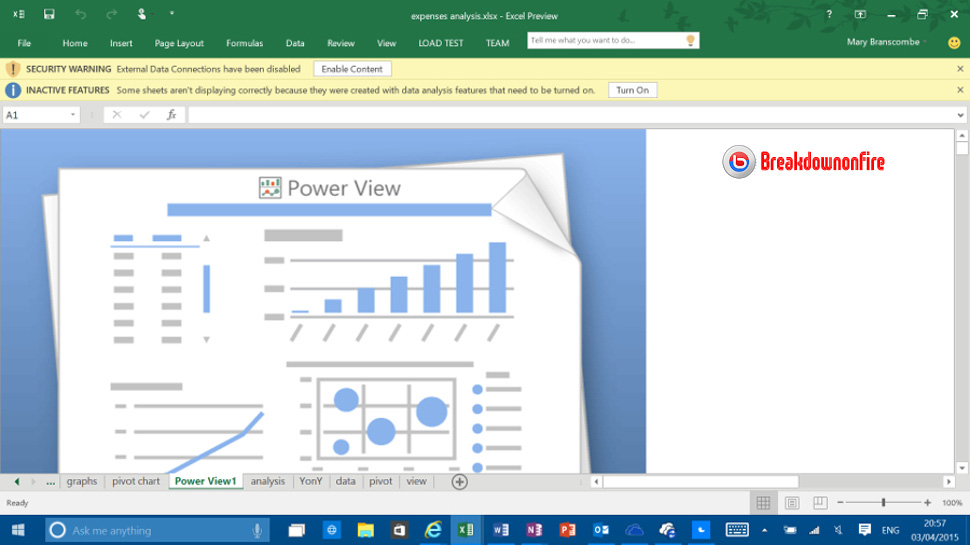Select Page Layout view icon in status bar
Image resolution: width=970 pixels, height=545 pixels.
pyautogui.click(x=792, y=503)
